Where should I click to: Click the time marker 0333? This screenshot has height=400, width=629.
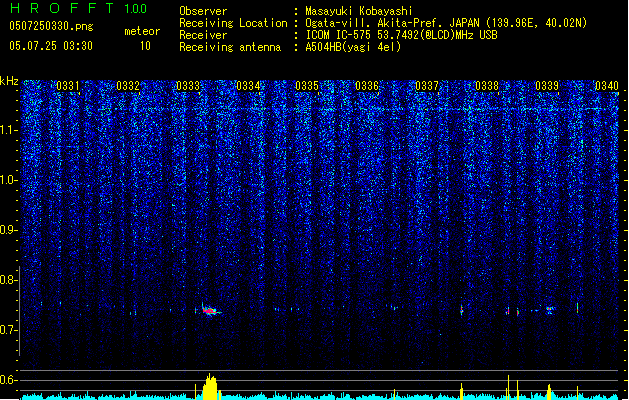188,86
